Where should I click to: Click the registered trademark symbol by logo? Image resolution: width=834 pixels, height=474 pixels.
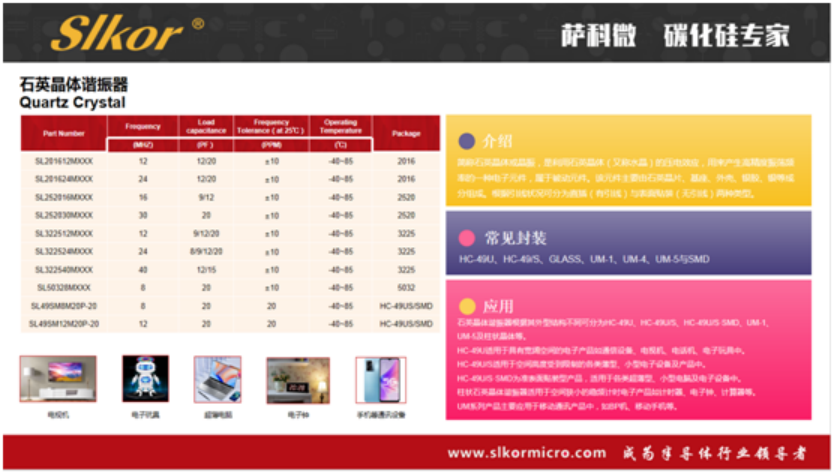pos(198,23)
